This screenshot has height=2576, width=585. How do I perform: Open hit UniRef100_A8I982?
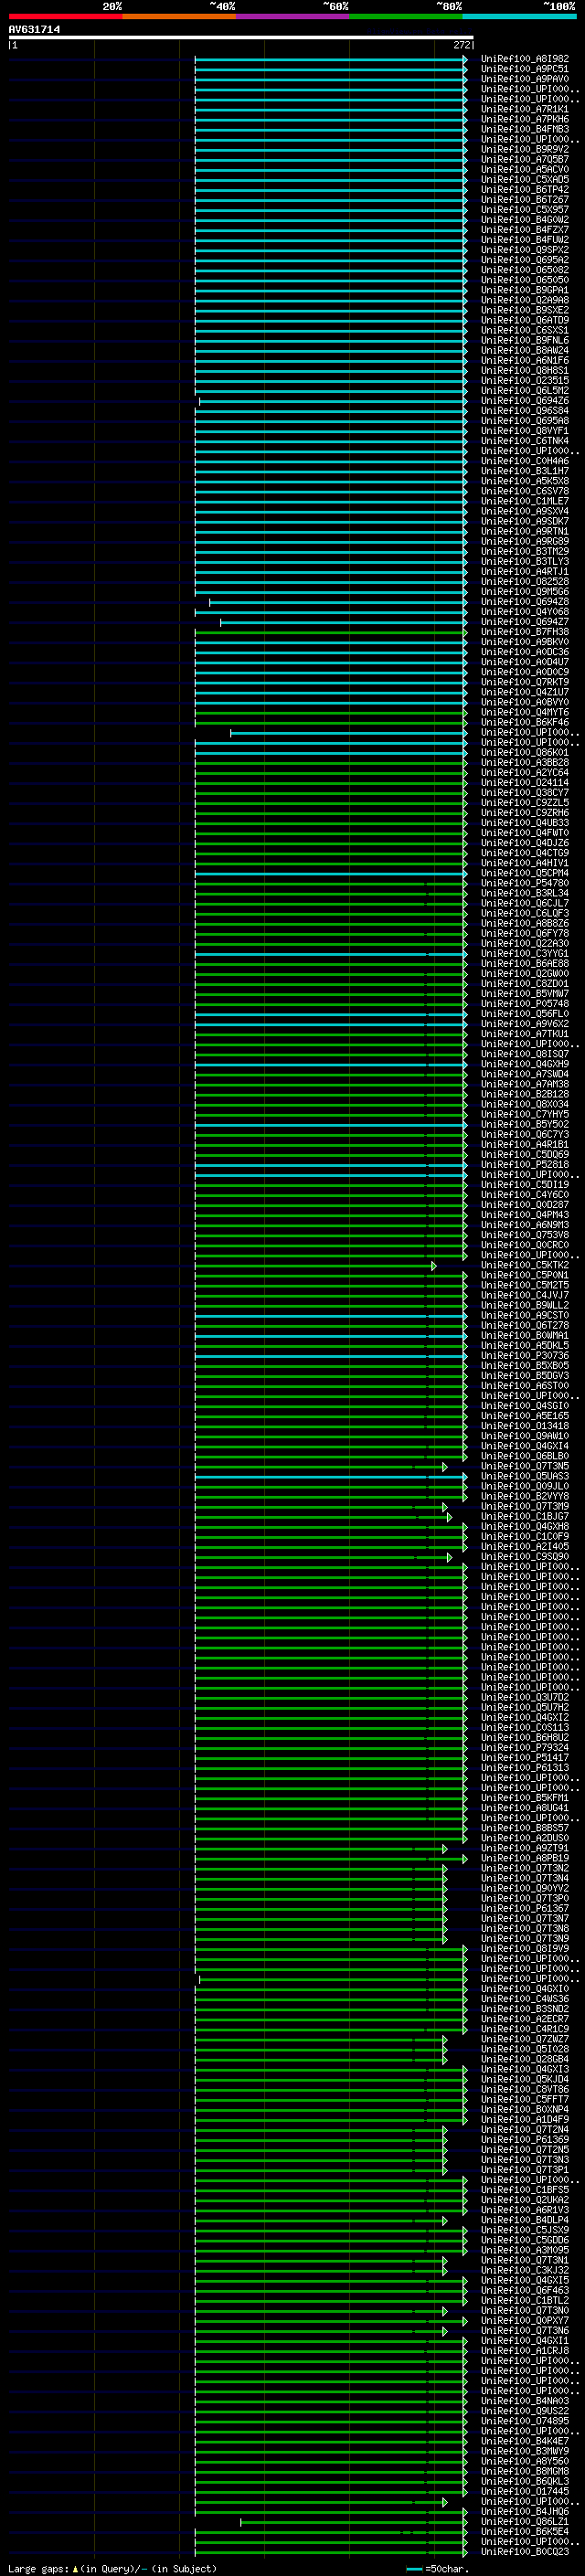pos(525,59)
